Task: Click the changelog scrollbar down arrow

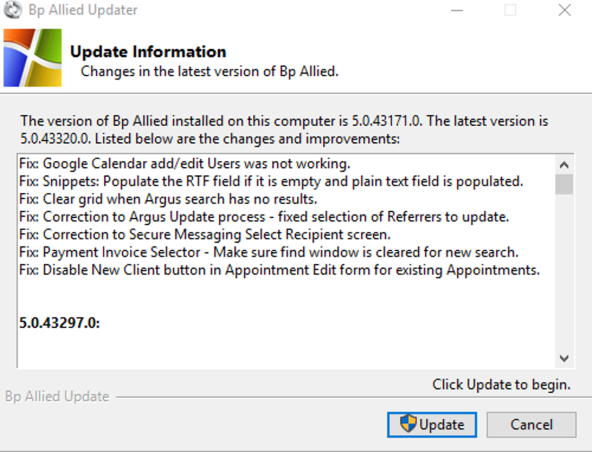Action: click(x=564, y=358)
